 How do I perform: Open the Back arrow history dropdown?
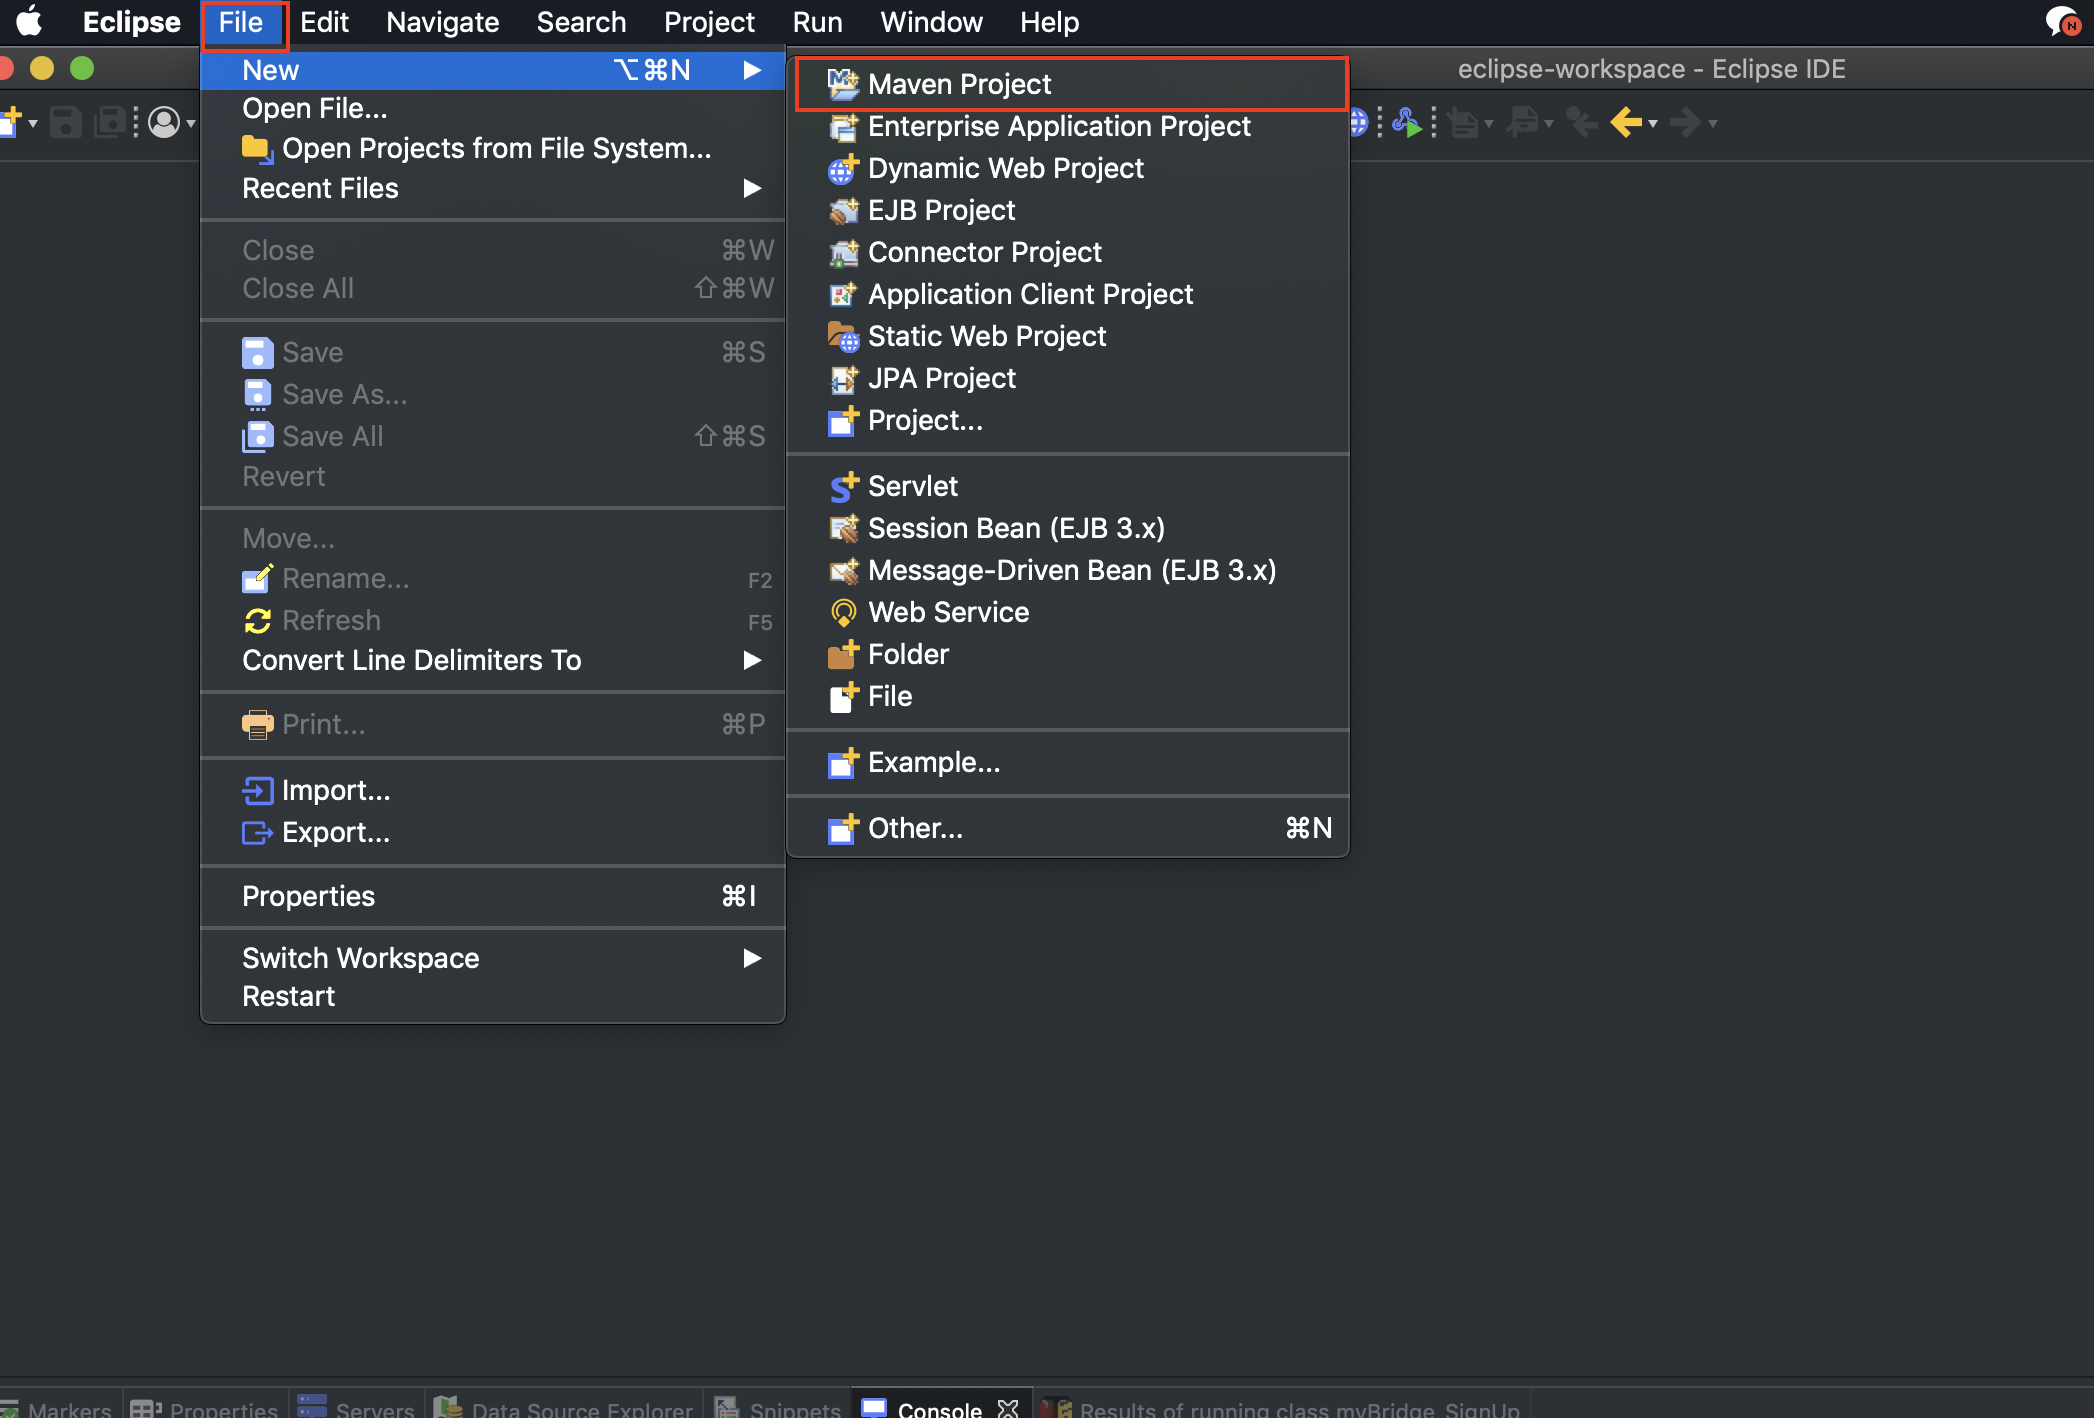pos(1653,124)
